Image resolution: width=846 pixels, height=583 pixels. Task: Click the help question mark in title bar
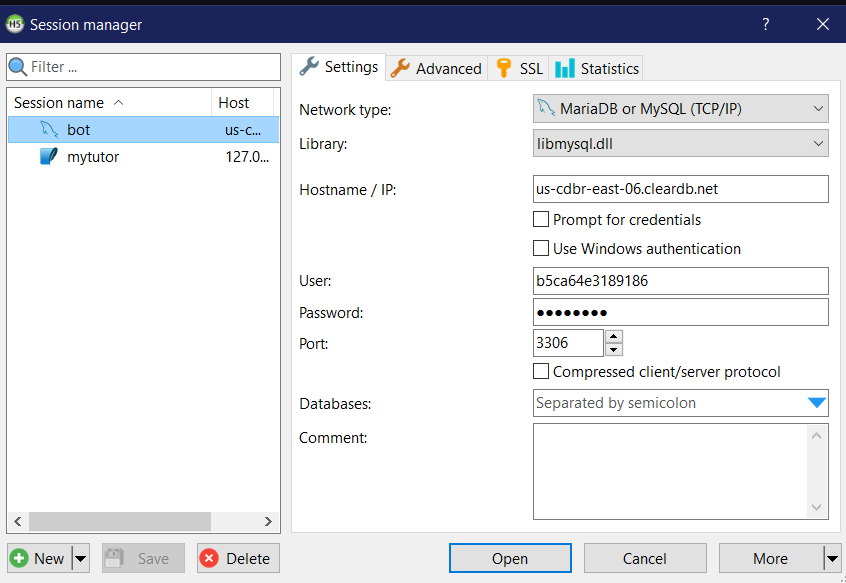coord(766,24)
